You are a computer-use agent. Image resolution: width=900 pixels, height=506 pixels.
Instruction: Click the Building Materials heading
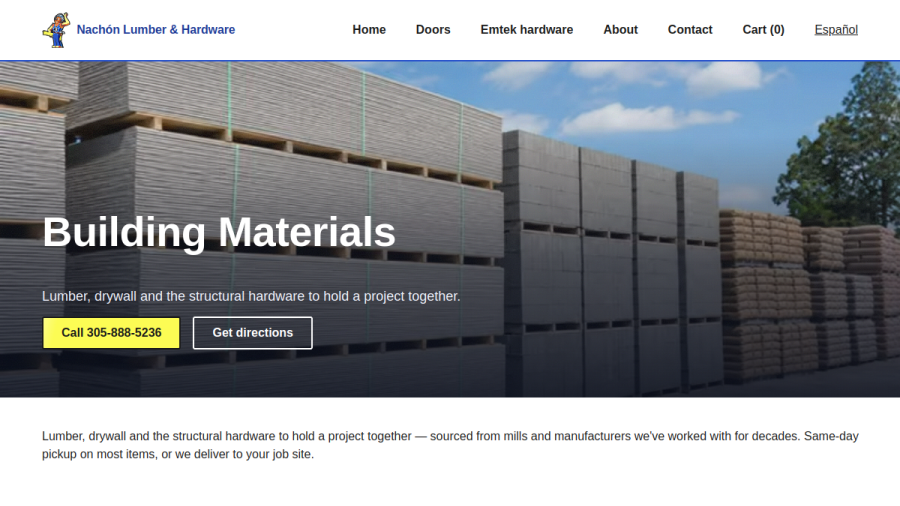point(219,232)
